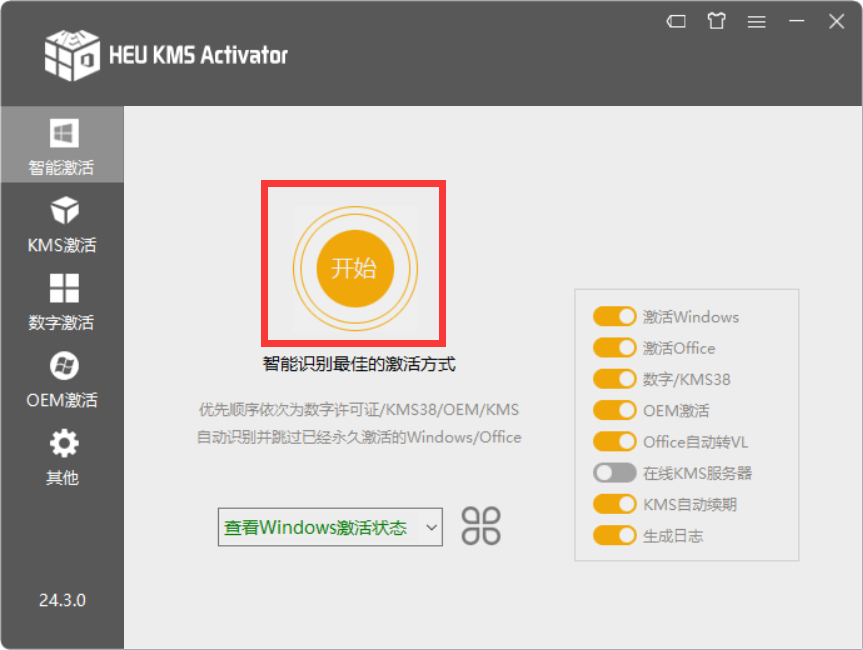Viewport: 863px width, 650px height.
Task: Open the 智能激活 sidebar tab
Action: point(62,145)
